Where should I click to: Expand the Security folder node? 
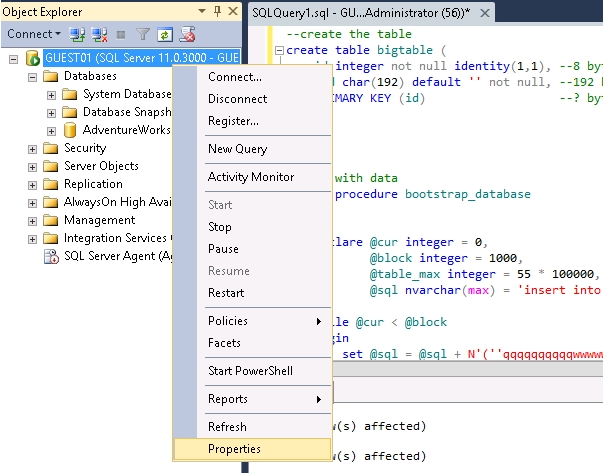[x=33, y=148]
